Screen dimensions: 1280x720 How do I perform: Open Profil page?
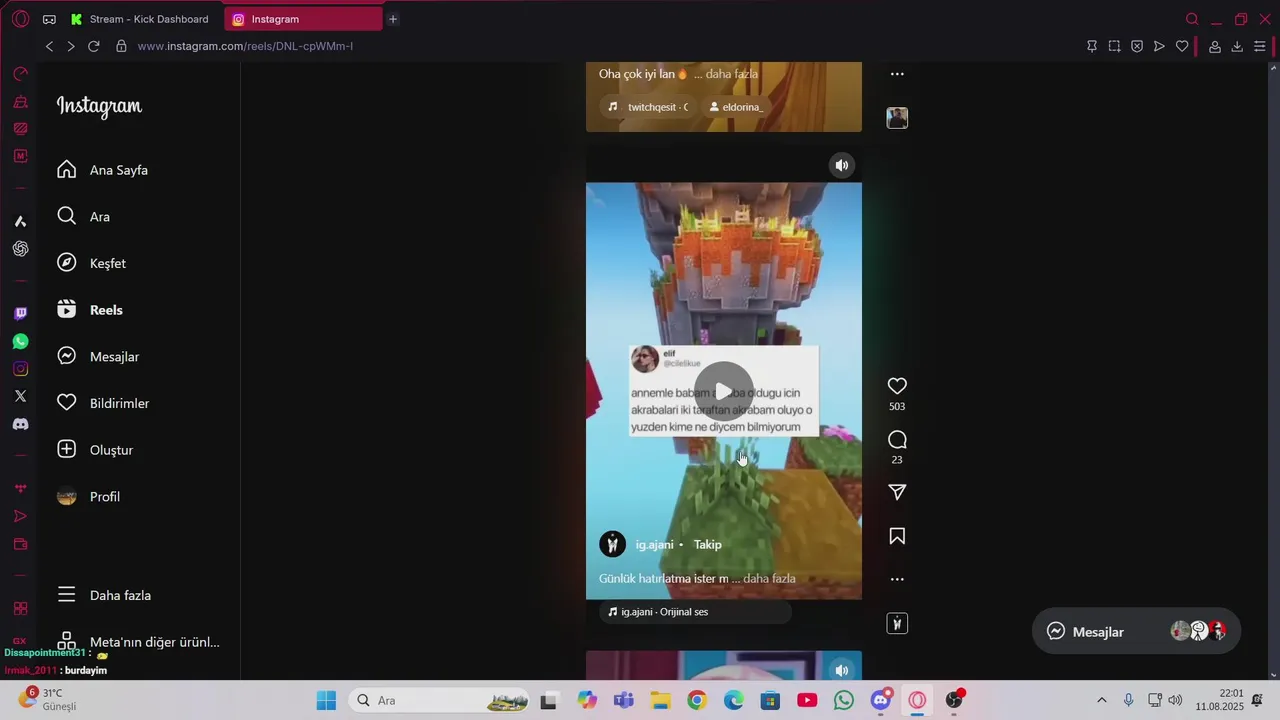click(x=88, y=496)
